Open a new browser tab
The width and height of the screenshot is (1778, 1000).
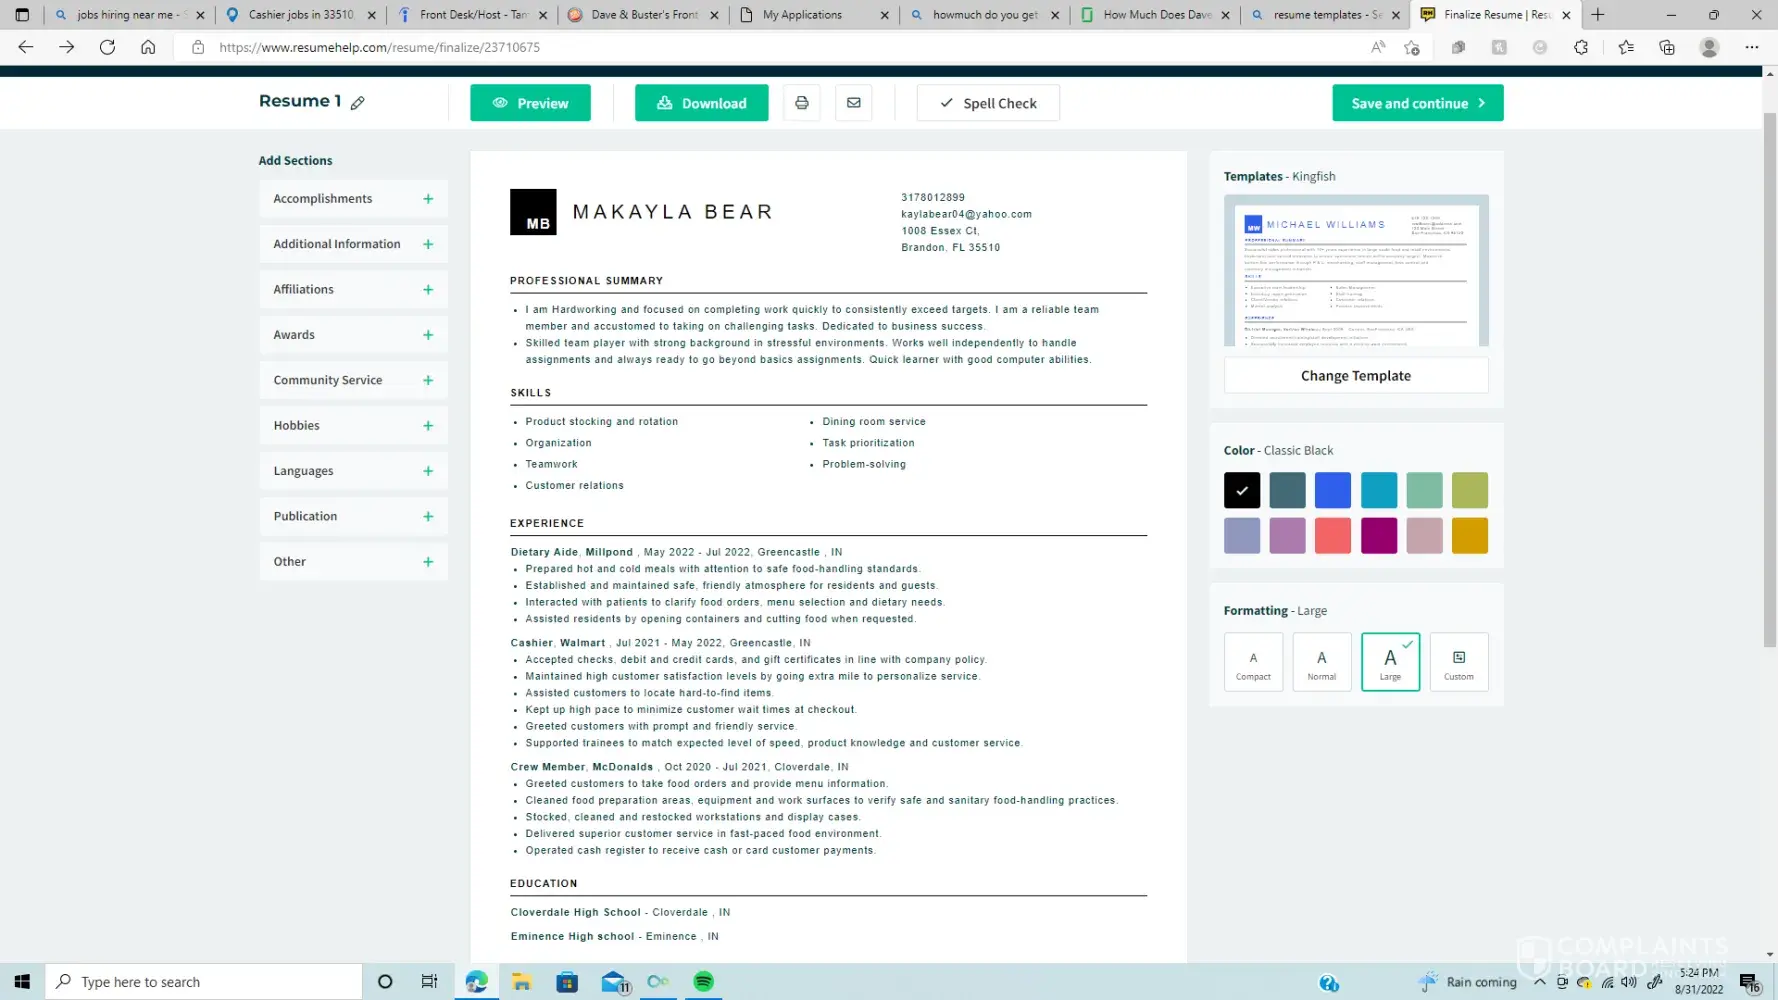(x=1598, y=15)
